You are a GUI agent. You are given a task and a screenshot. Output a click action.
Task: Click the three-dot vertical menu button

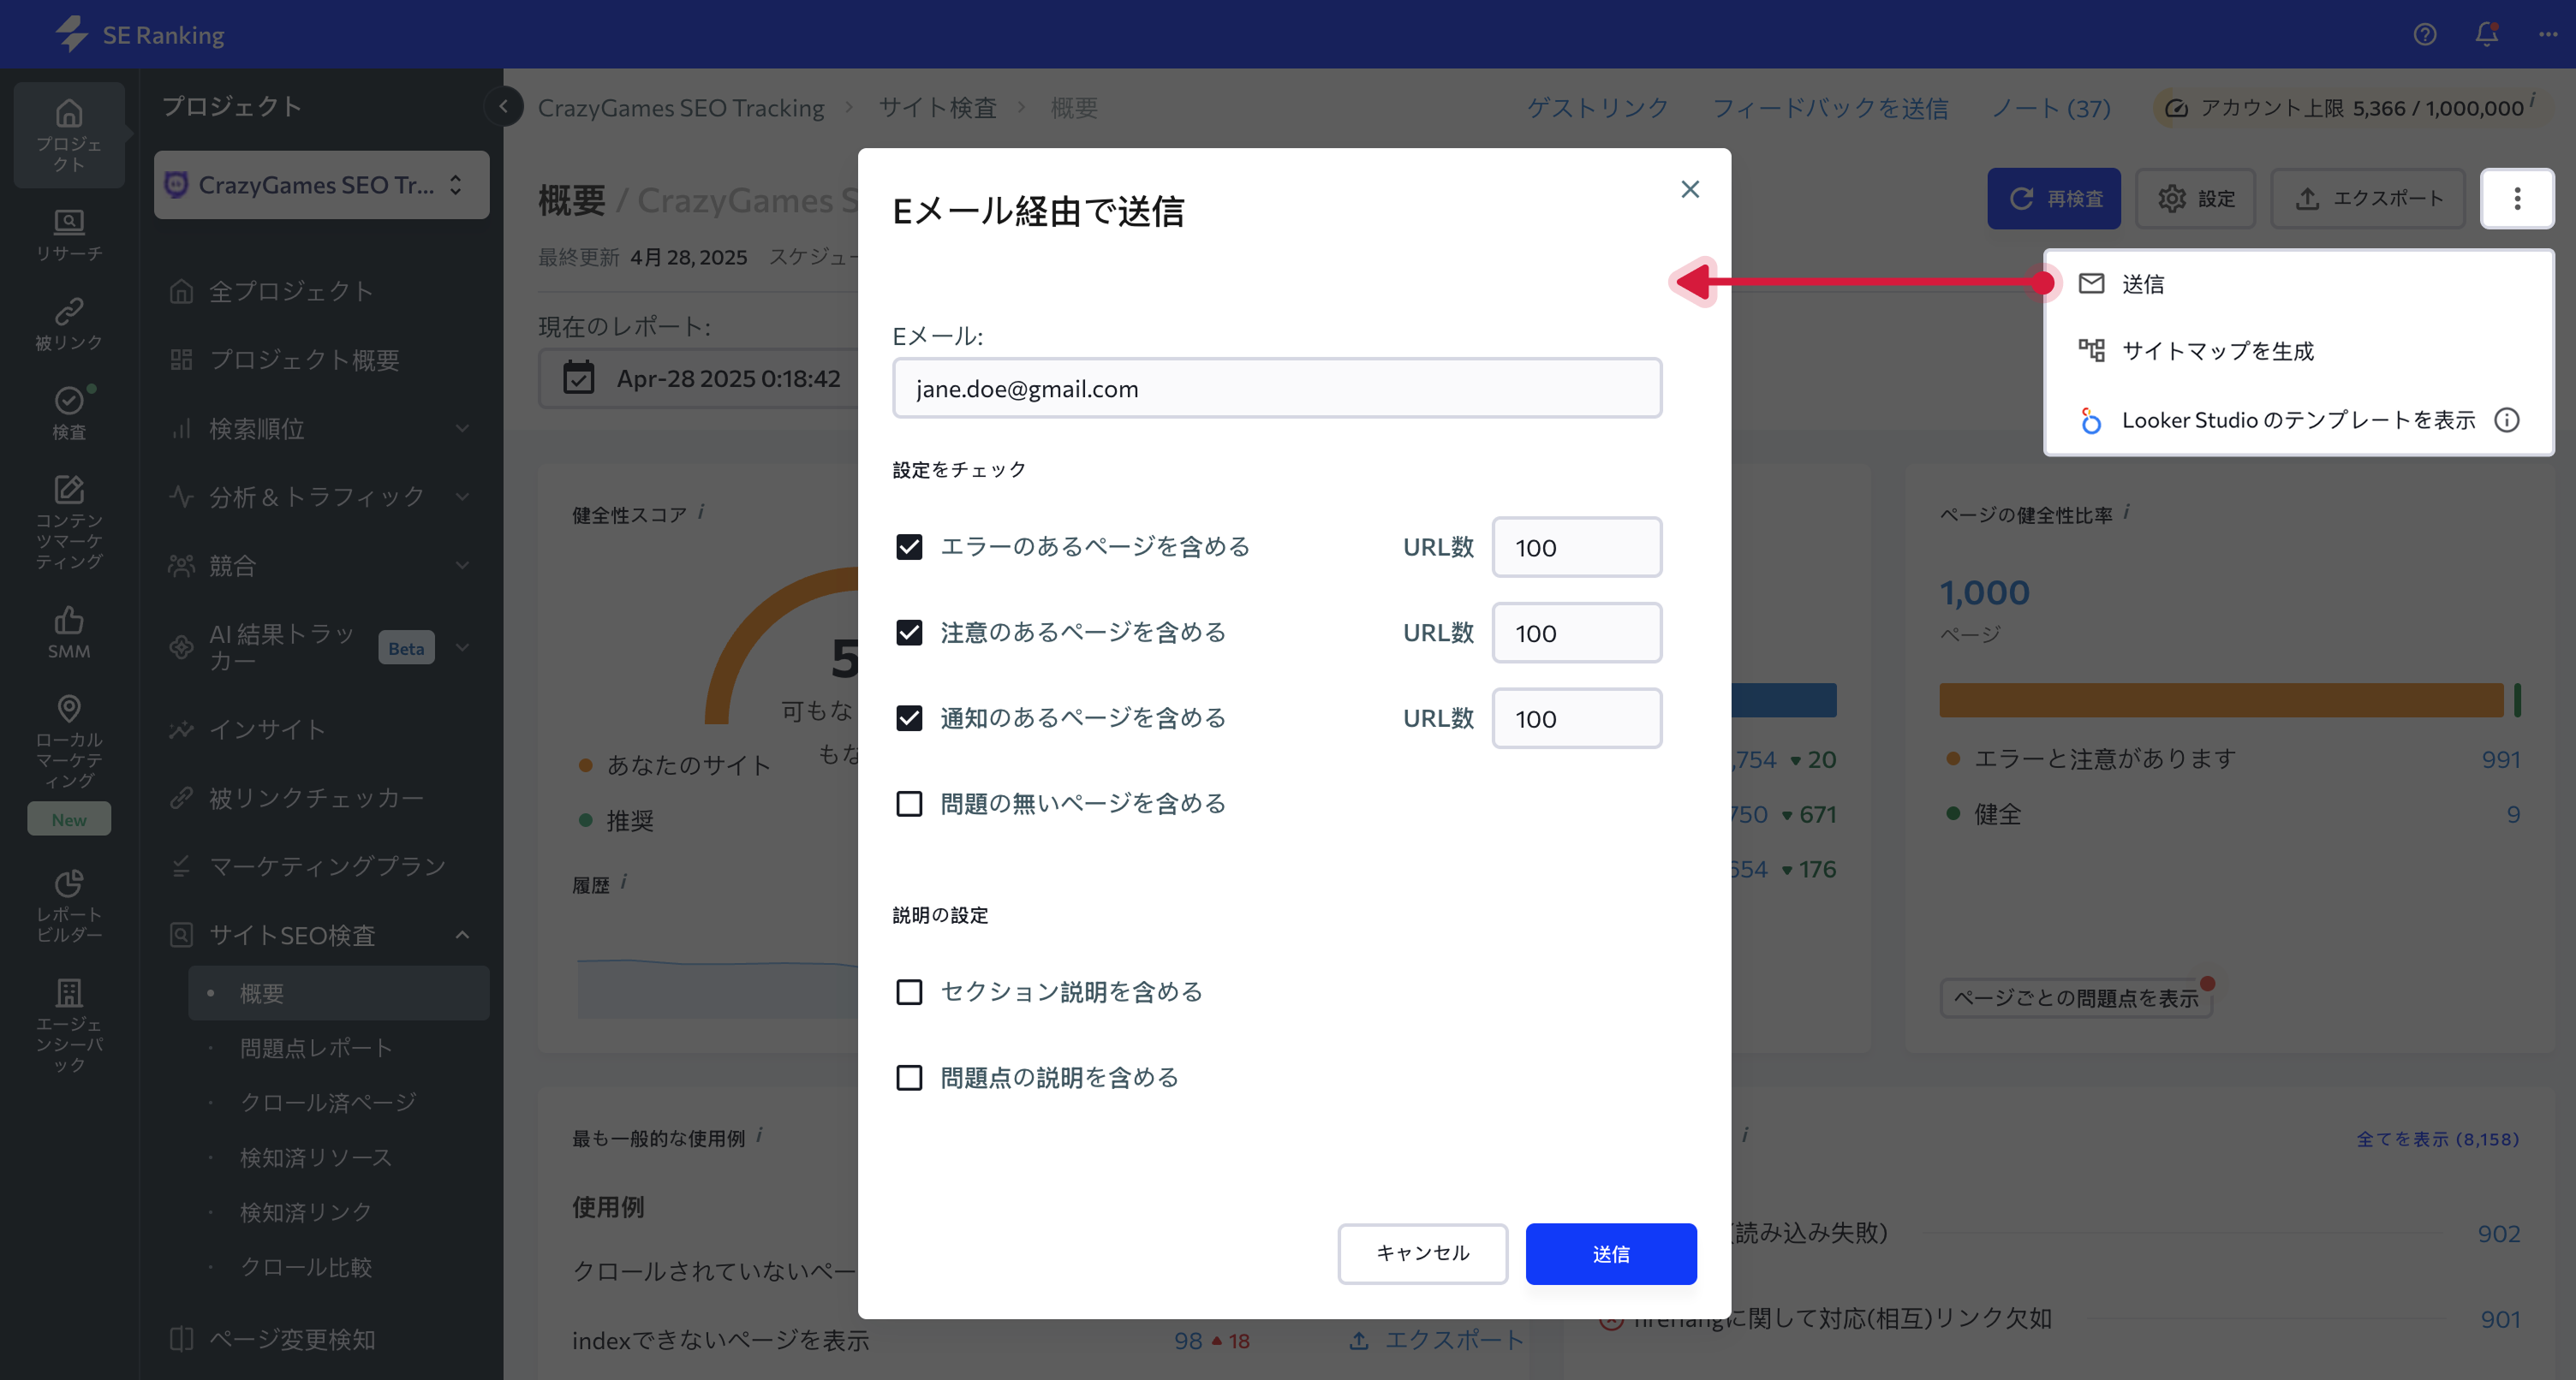[x=2517, y=198]
